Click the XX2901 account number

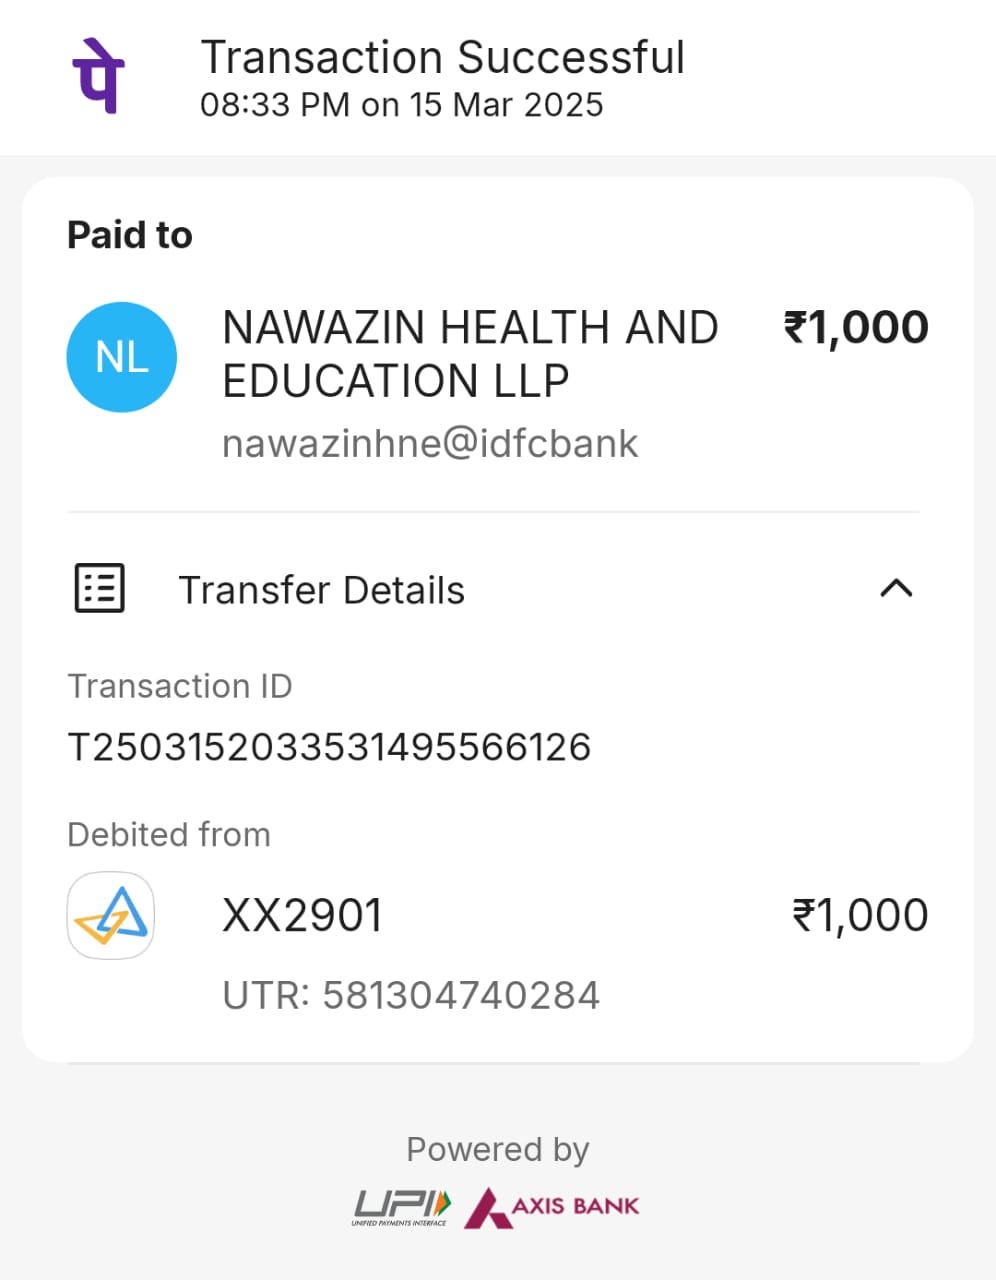coord(302,915)
